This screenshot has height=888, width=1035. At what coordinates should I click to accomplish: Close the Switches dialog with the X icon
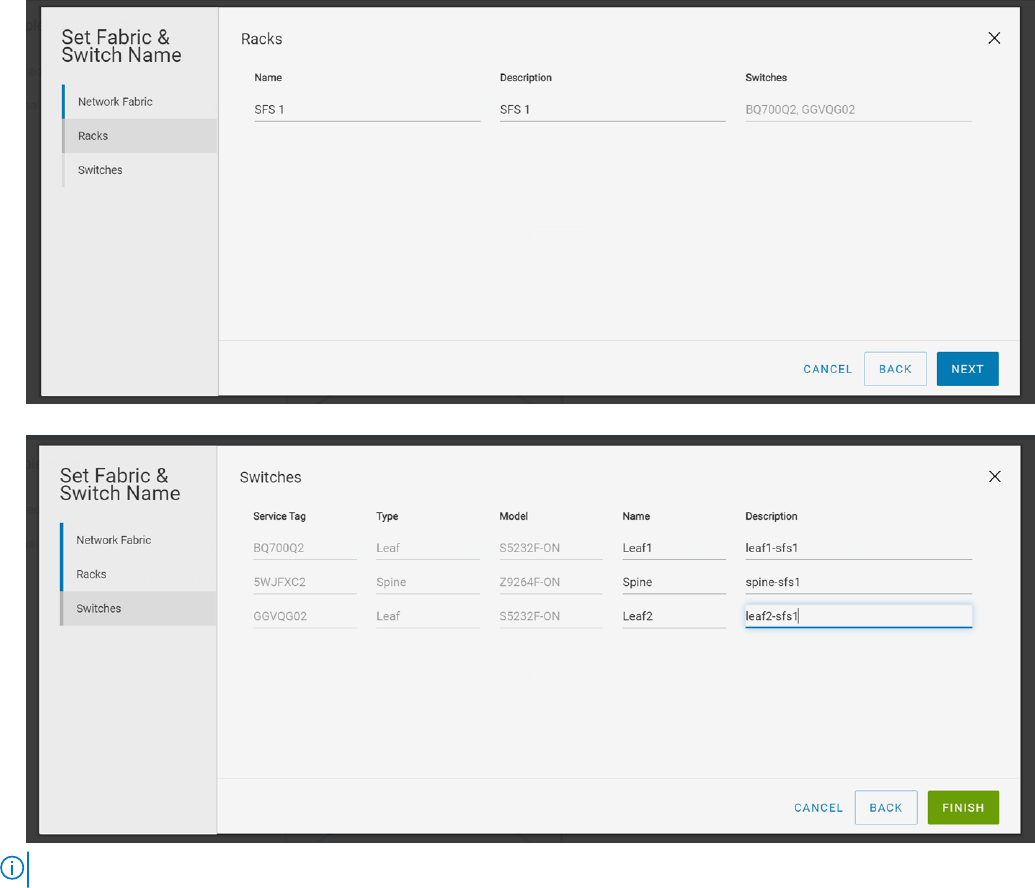995,477
